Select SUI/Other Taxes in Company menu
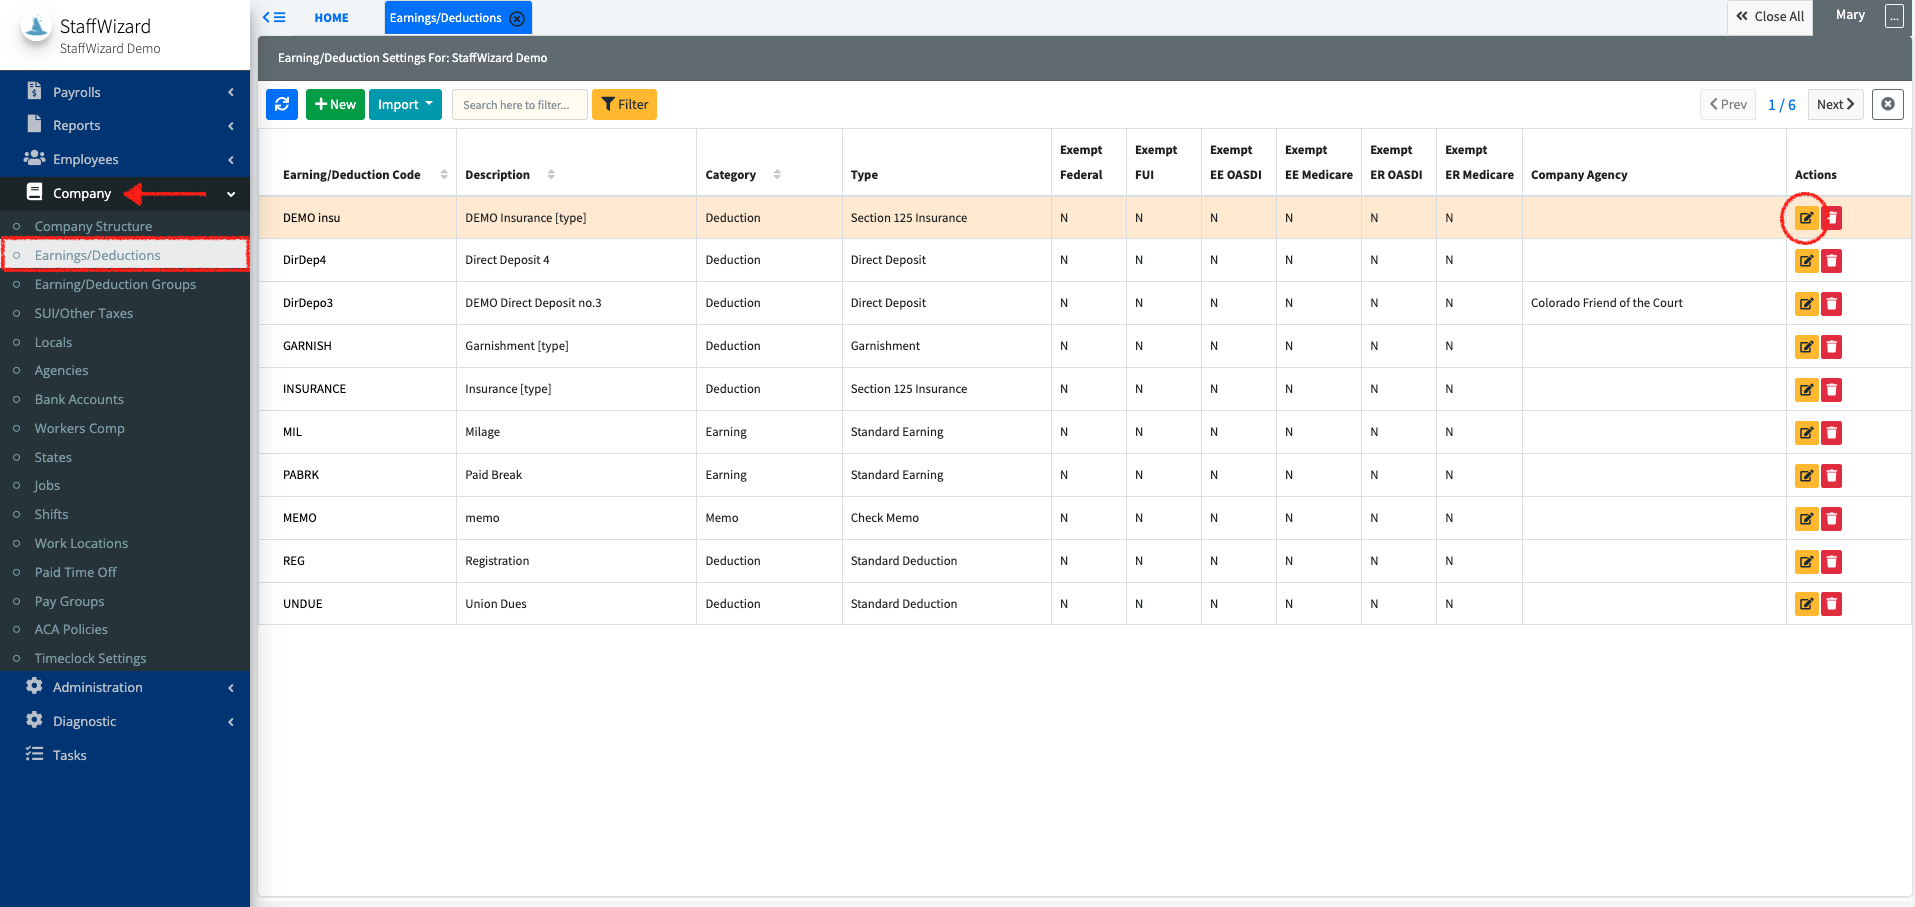Screen dimensions: 1915x907 point(84,313)
